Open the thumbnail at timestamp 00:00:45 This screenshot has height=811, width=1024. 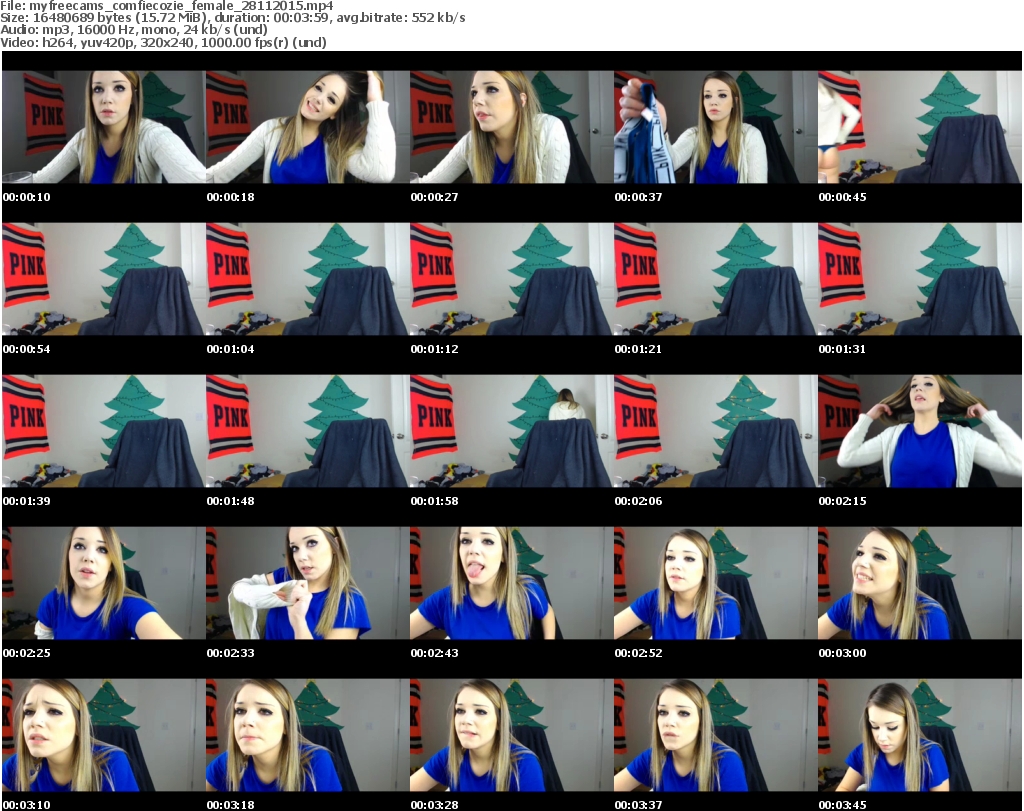tap(920, 127)
